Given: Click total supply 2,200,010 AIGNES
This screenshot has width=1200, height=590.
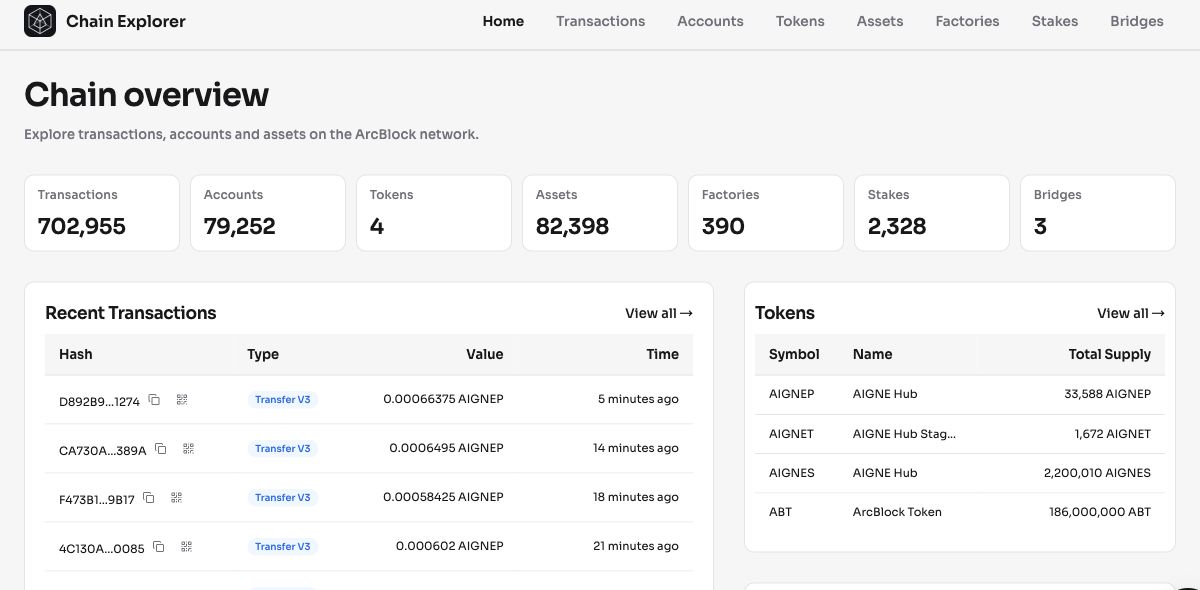Looking at the screenshot, I should coord(1097,473).
